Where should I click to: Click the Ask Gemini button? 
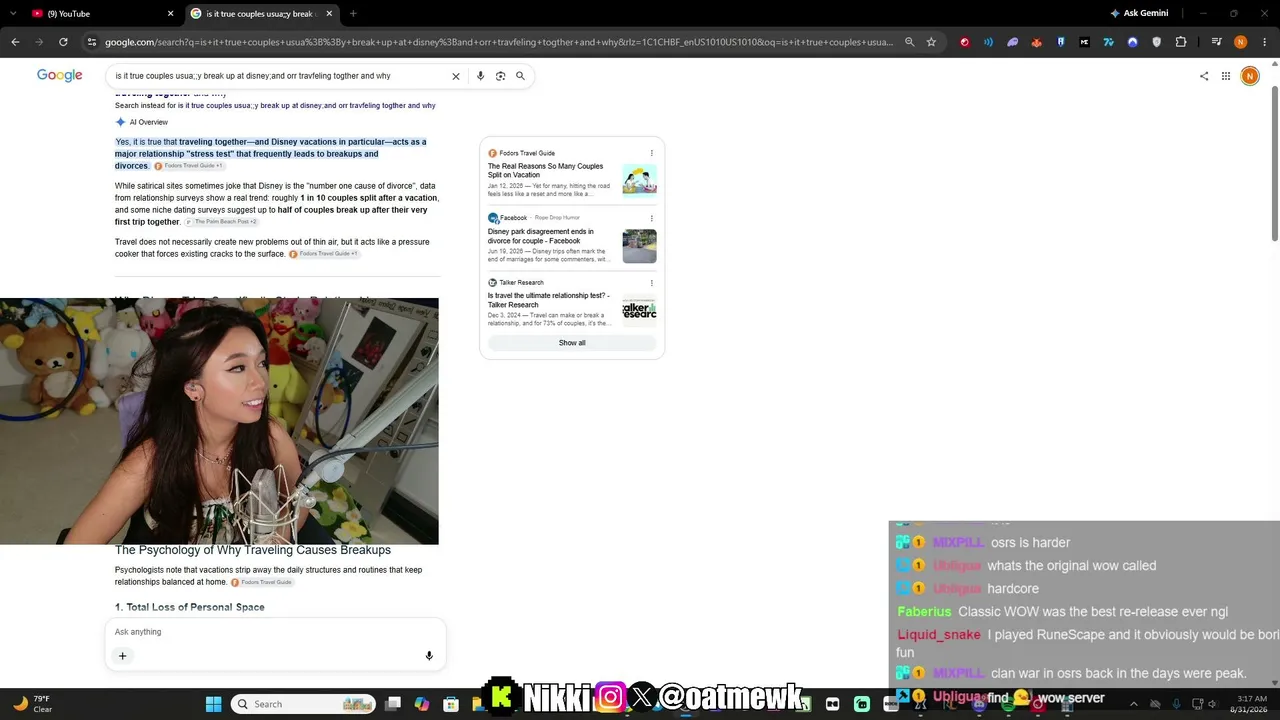pyautogui.click(x=1139, y=13)
